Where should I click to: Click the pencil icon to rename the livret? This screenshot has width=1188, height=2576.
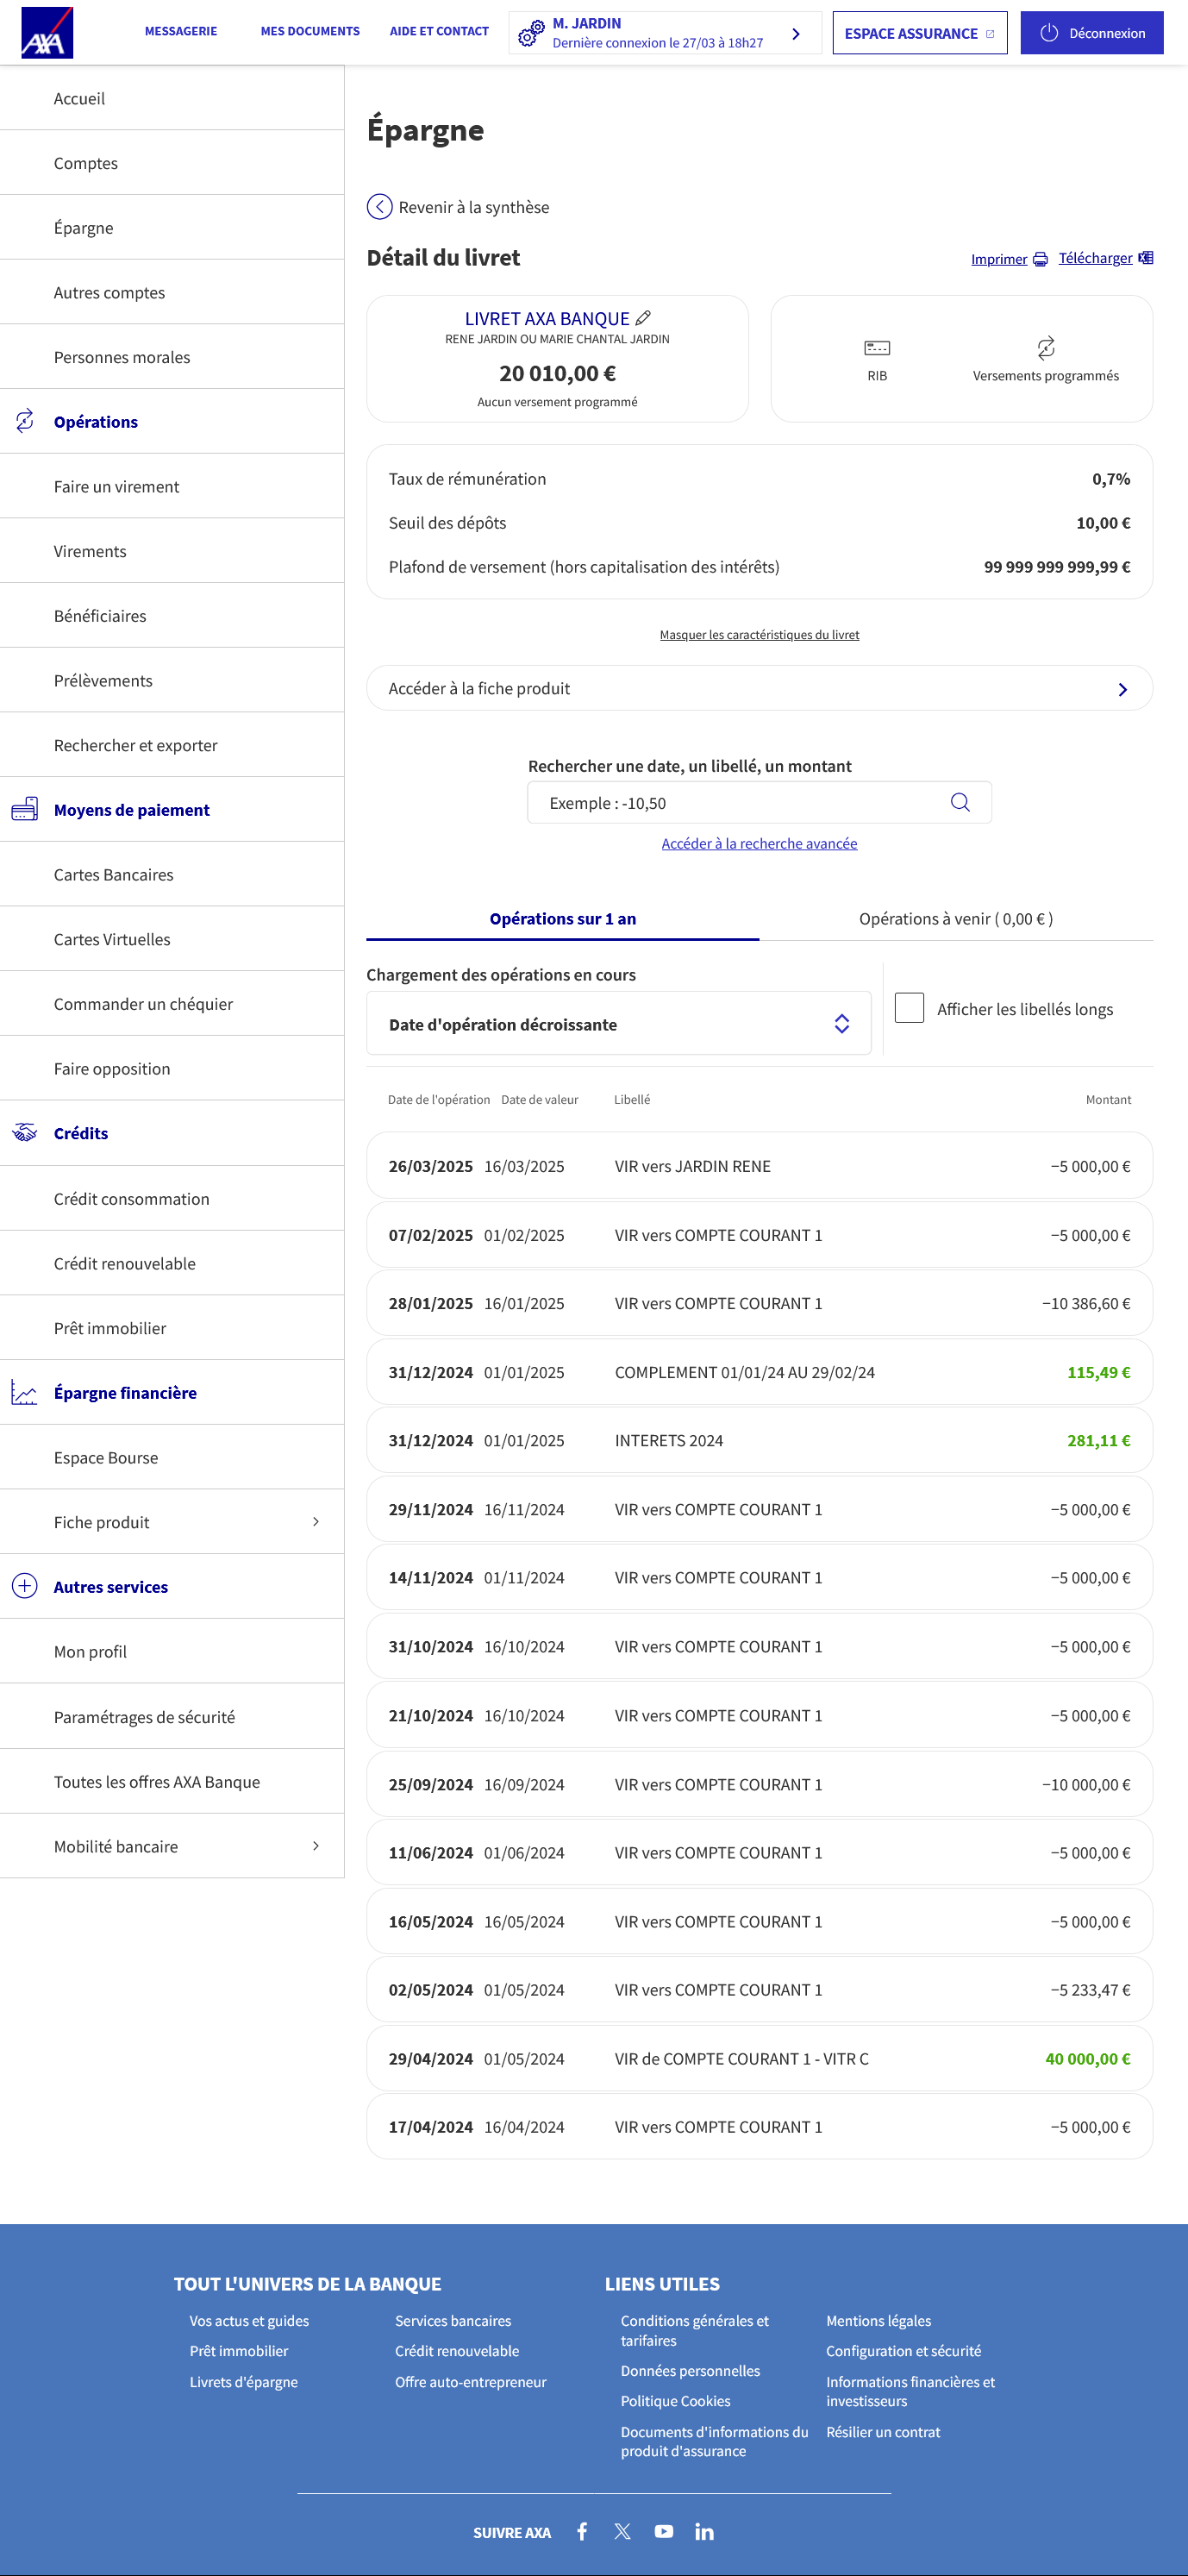pyautogui.click(x=643, y=318)
